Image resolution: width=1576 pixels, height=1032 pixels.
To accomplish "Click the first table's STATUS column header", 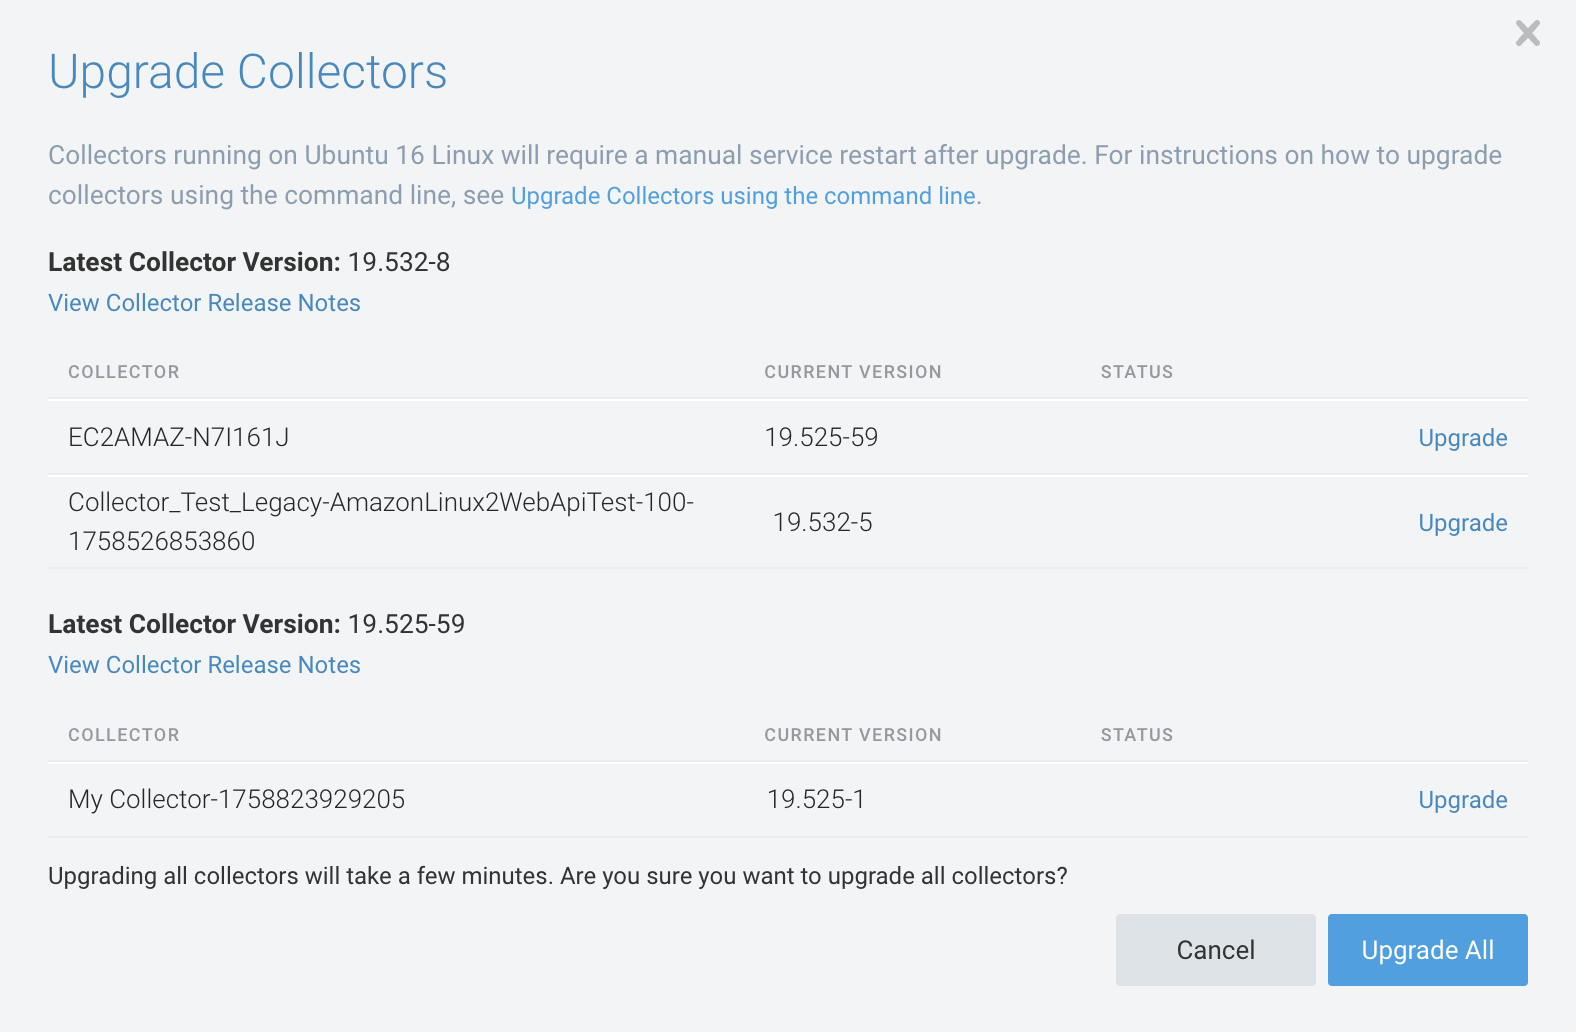I will coord(1137,372).
